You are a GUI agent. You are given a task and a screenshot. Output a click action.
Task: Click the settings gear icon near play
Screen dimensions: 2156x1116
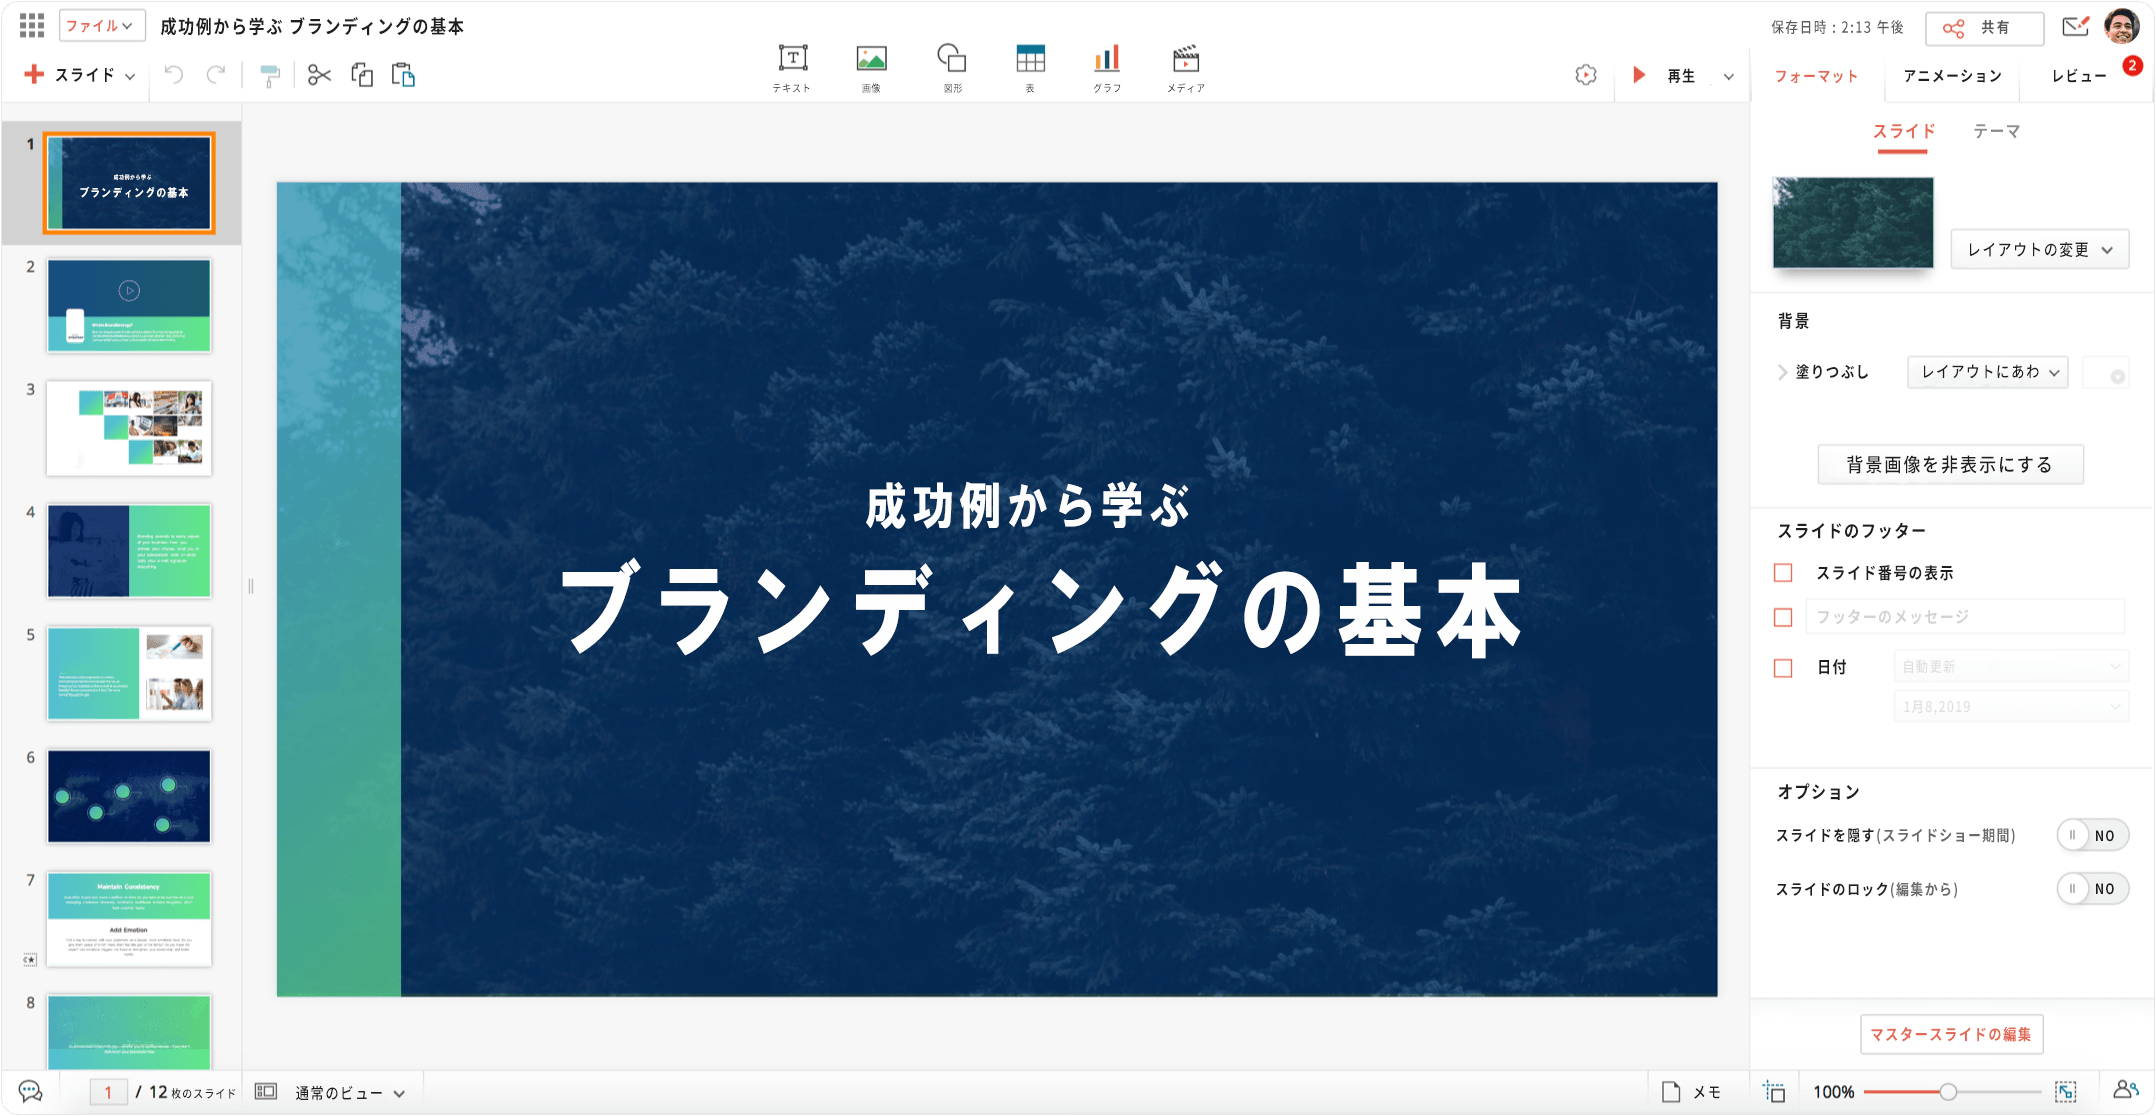tap(1586, 75)
